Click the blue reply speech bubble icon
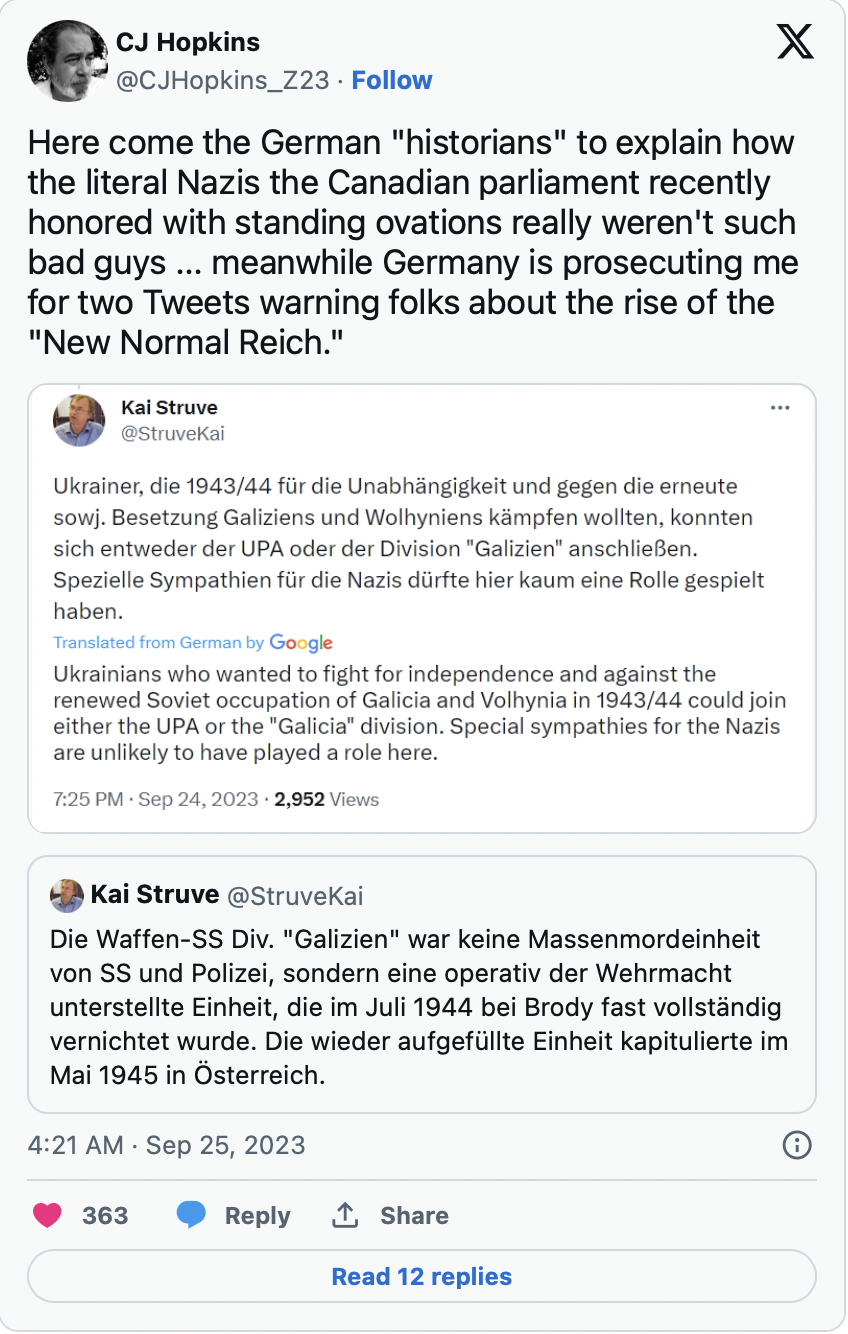Screen dimensions: 848x1334 tap(191, 1215)
